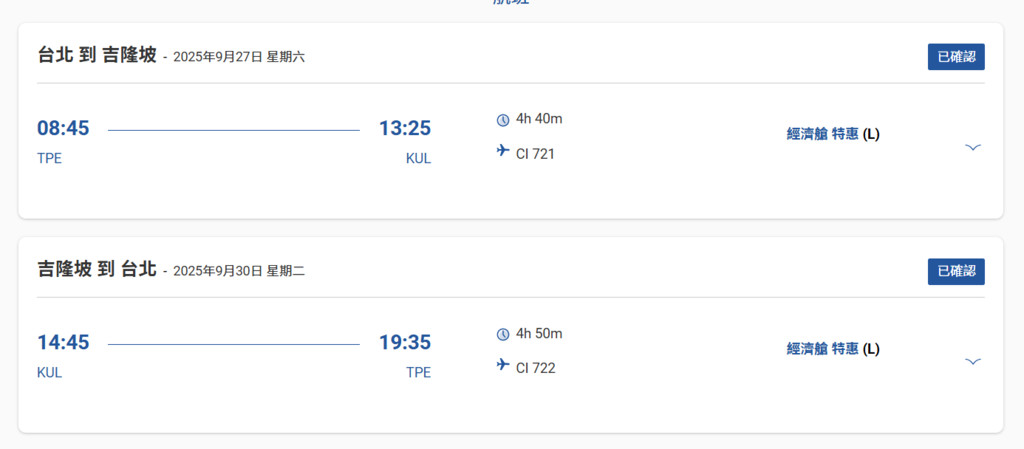Viewport: 1024px width, 449px height.
Task: Click the 08:45 departure time
Action: click(63, 128)
